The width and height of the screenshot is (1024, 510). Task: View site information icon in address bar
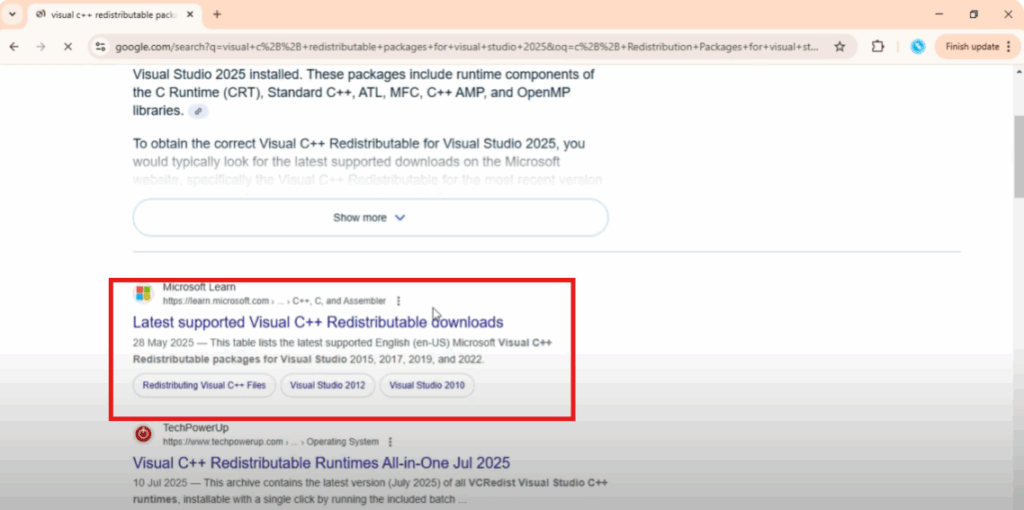click(x=99, y=46)
